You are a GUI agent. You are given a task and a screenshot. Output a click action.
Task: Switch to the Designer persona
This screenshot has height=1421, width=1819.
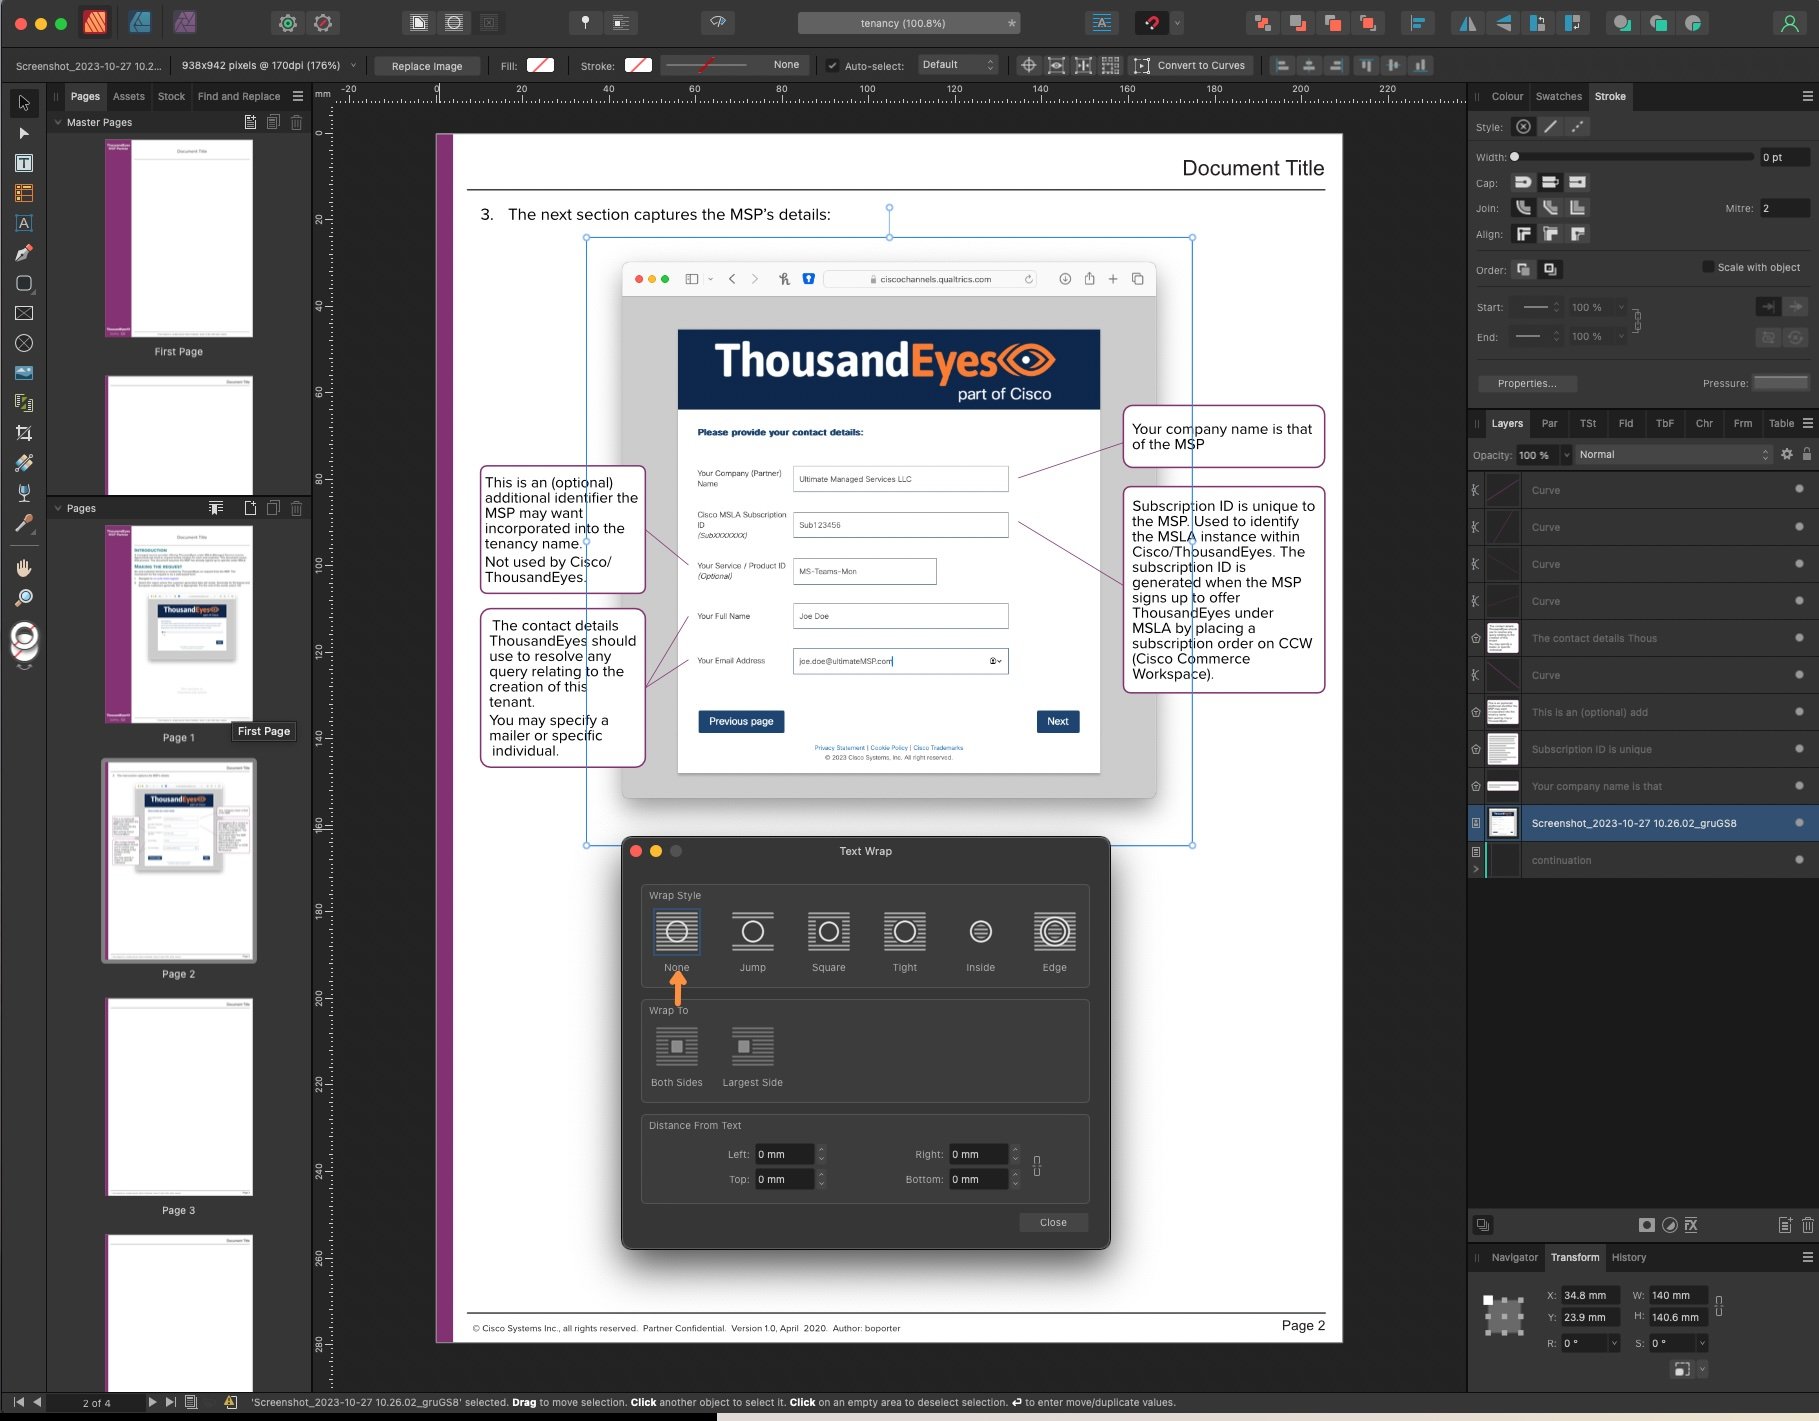coord(140,22)
